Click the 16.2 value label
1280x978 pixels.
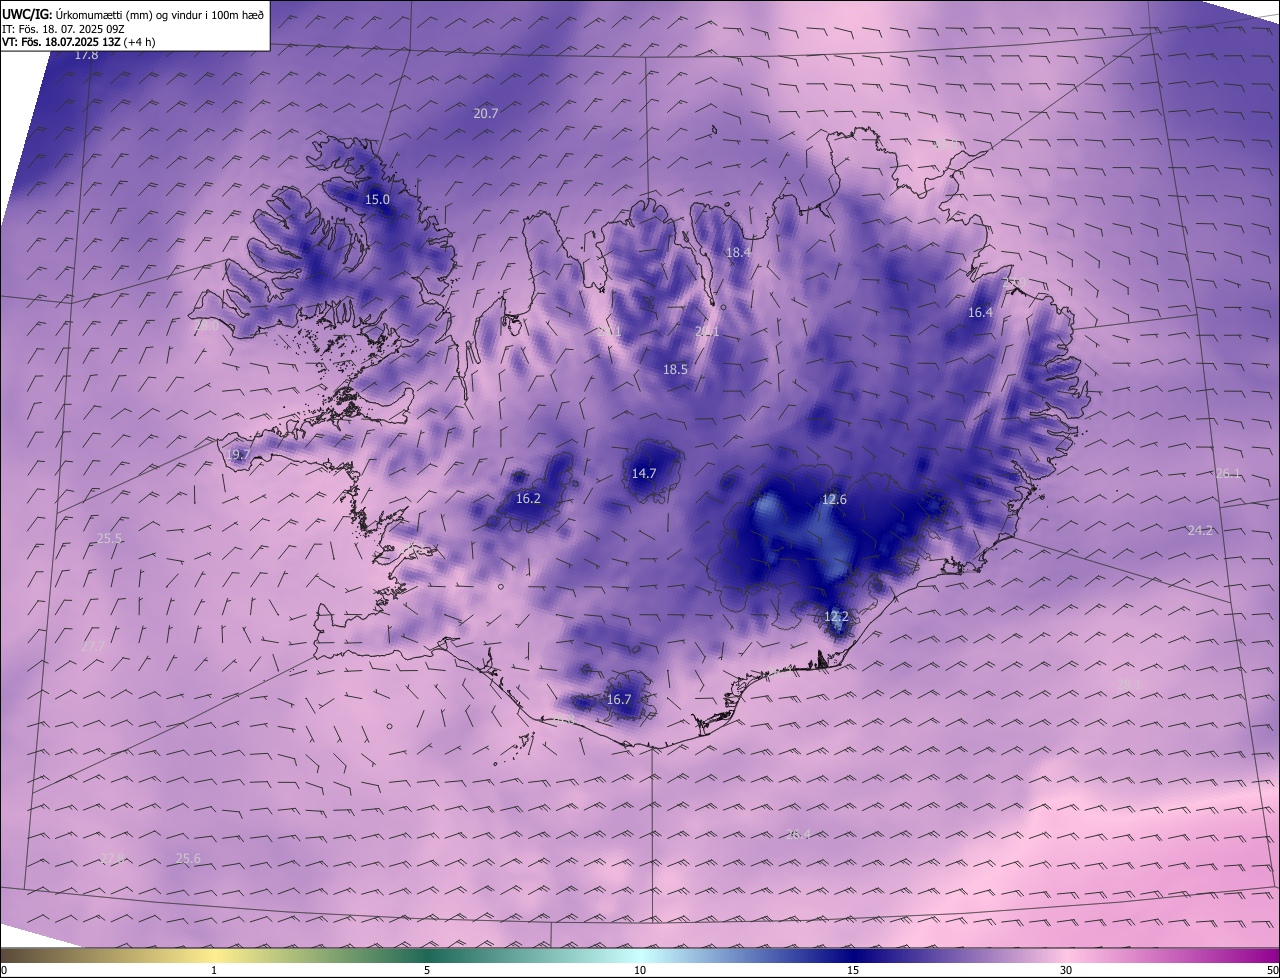point(528,499)
